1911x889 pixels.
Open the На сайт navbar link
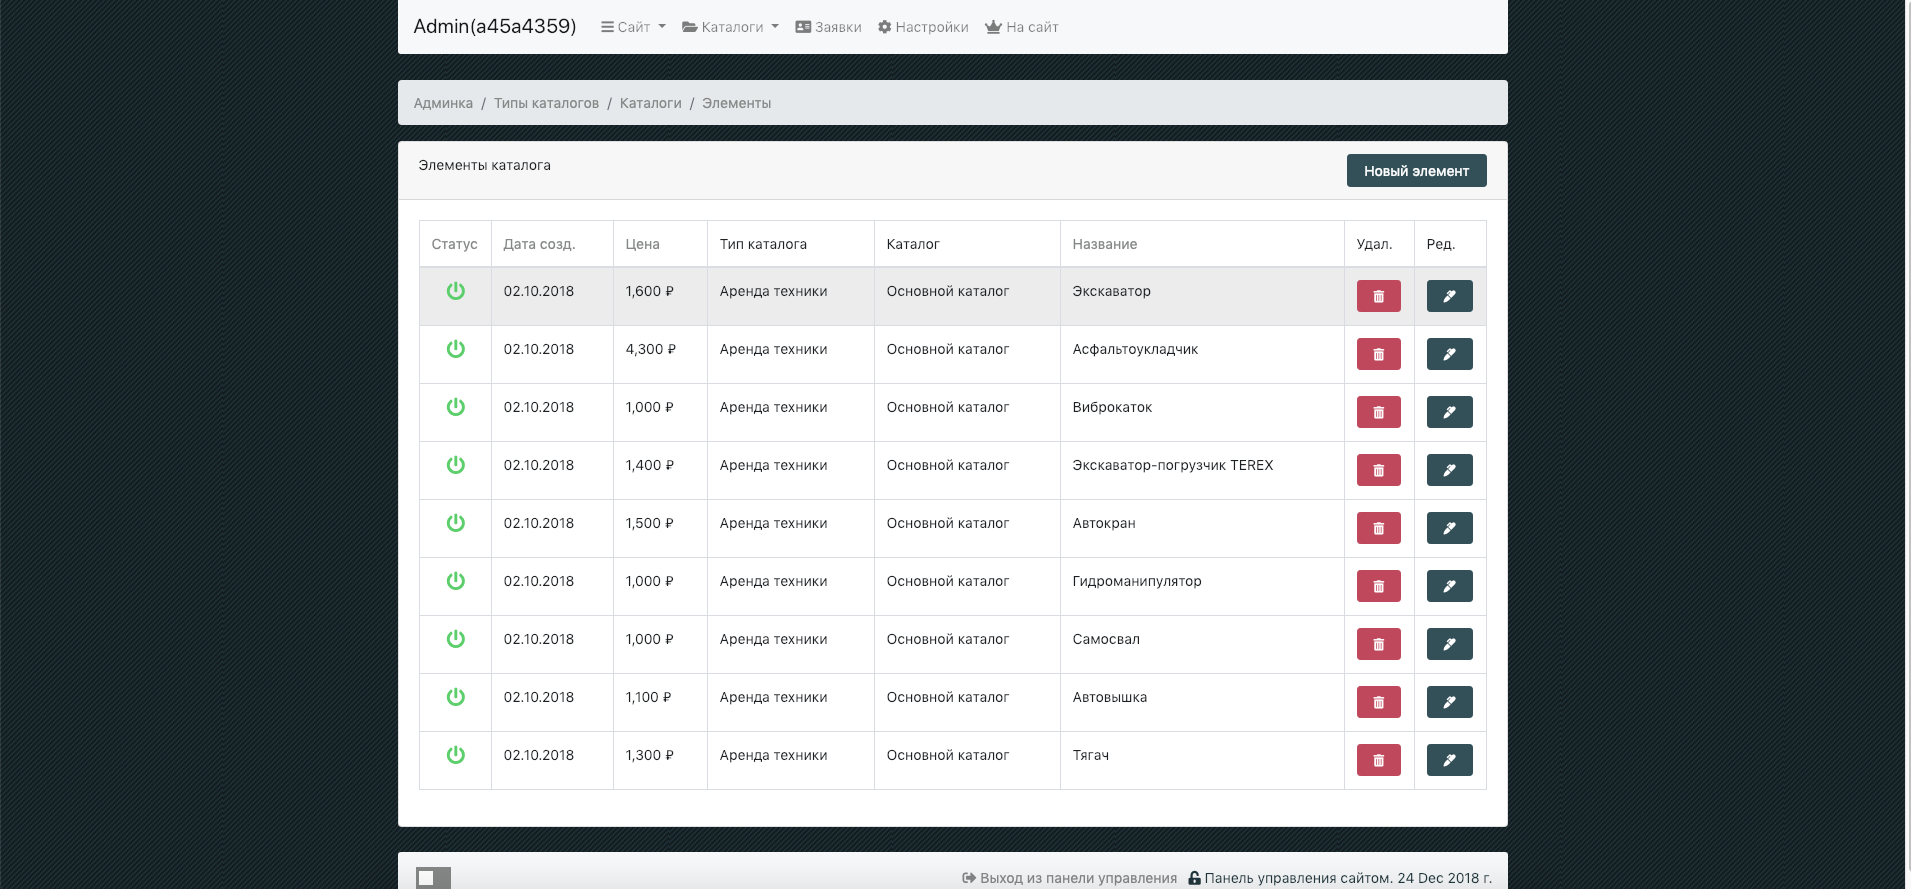[x=1021, y=27]
